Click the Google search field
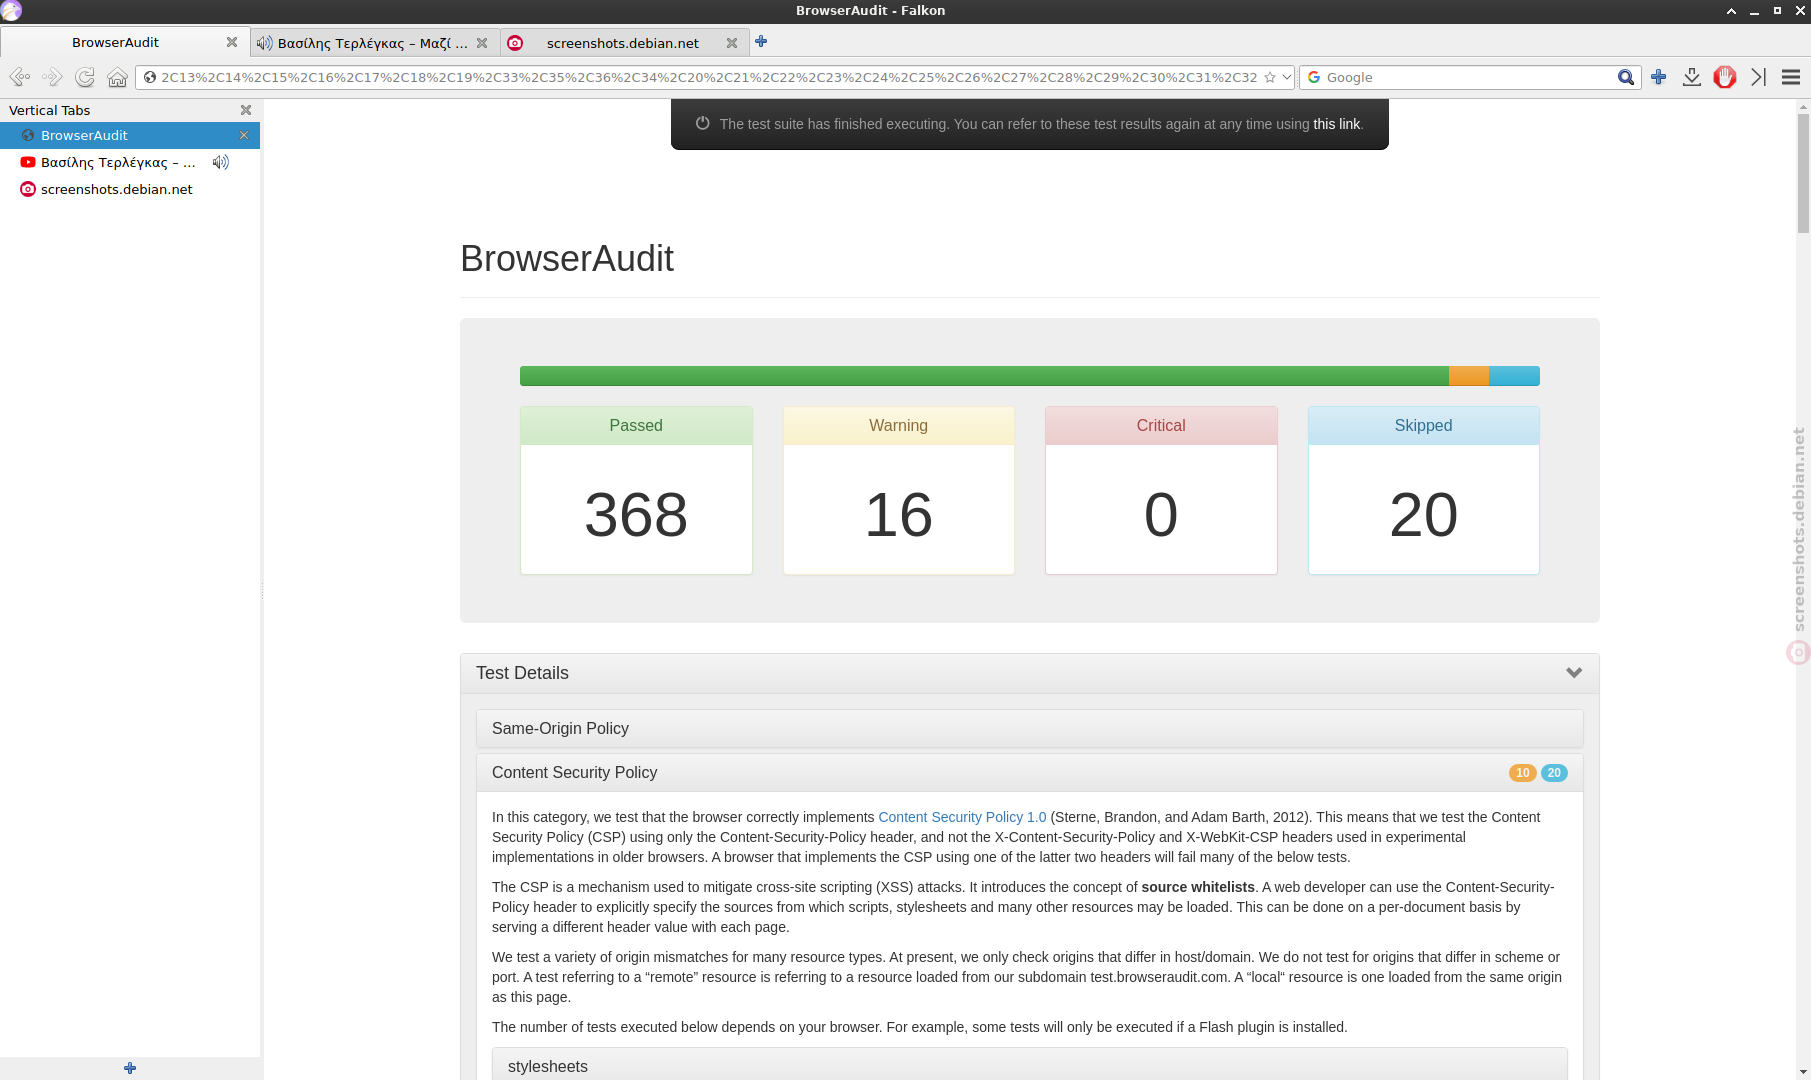 coord(1468,77)
